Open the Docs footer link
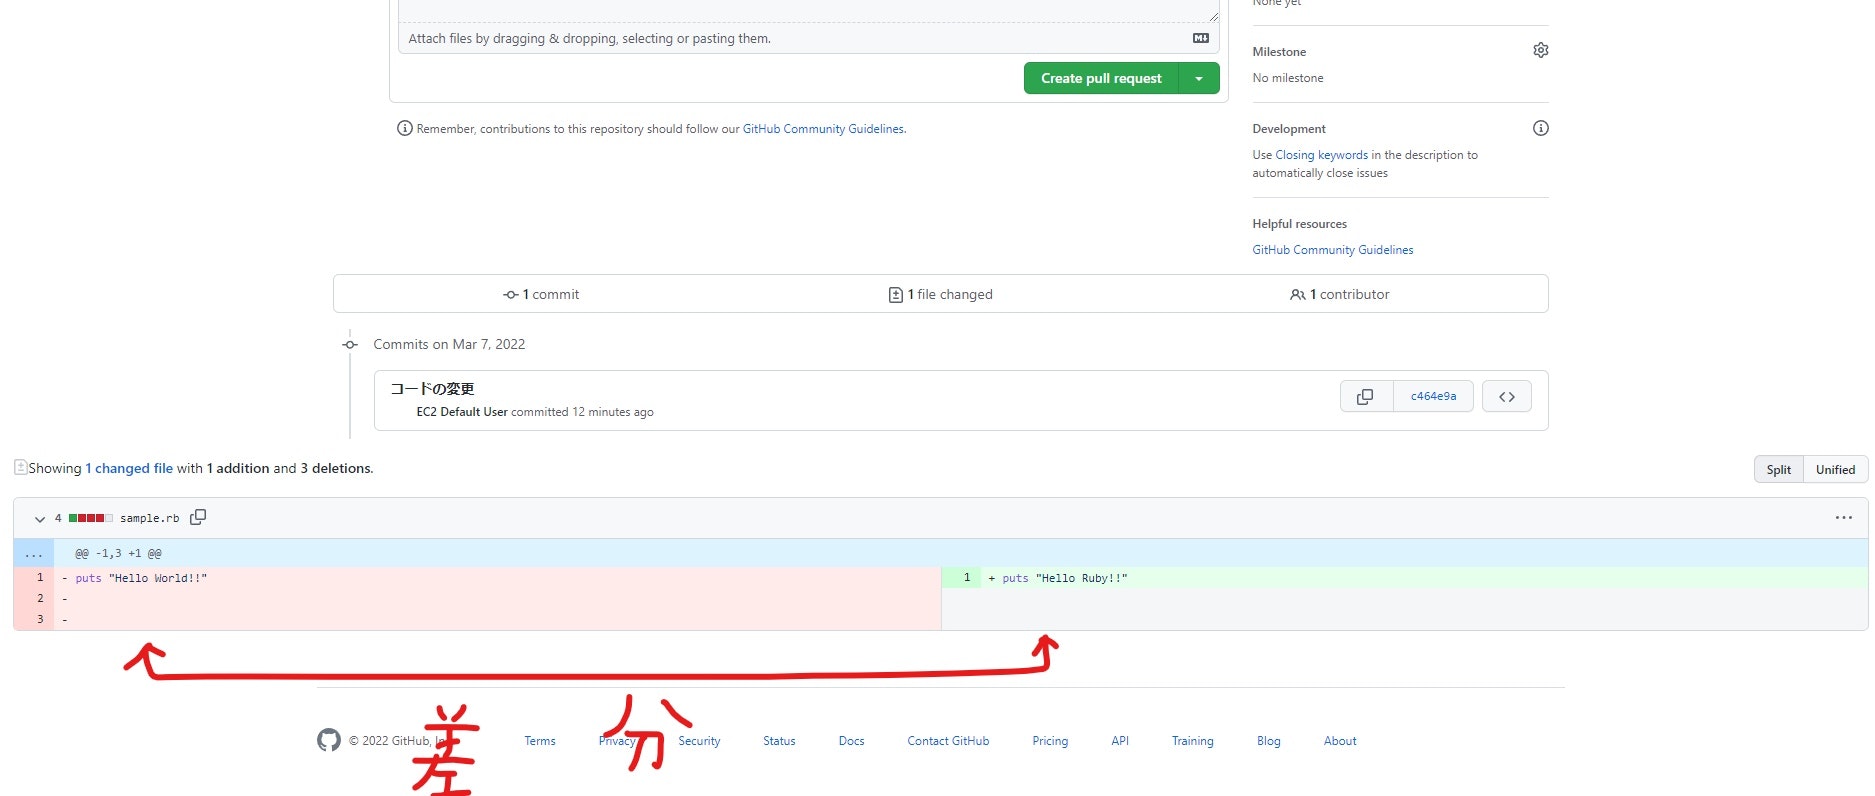This screenshot has width=1875, height=796. pos(851,741)
